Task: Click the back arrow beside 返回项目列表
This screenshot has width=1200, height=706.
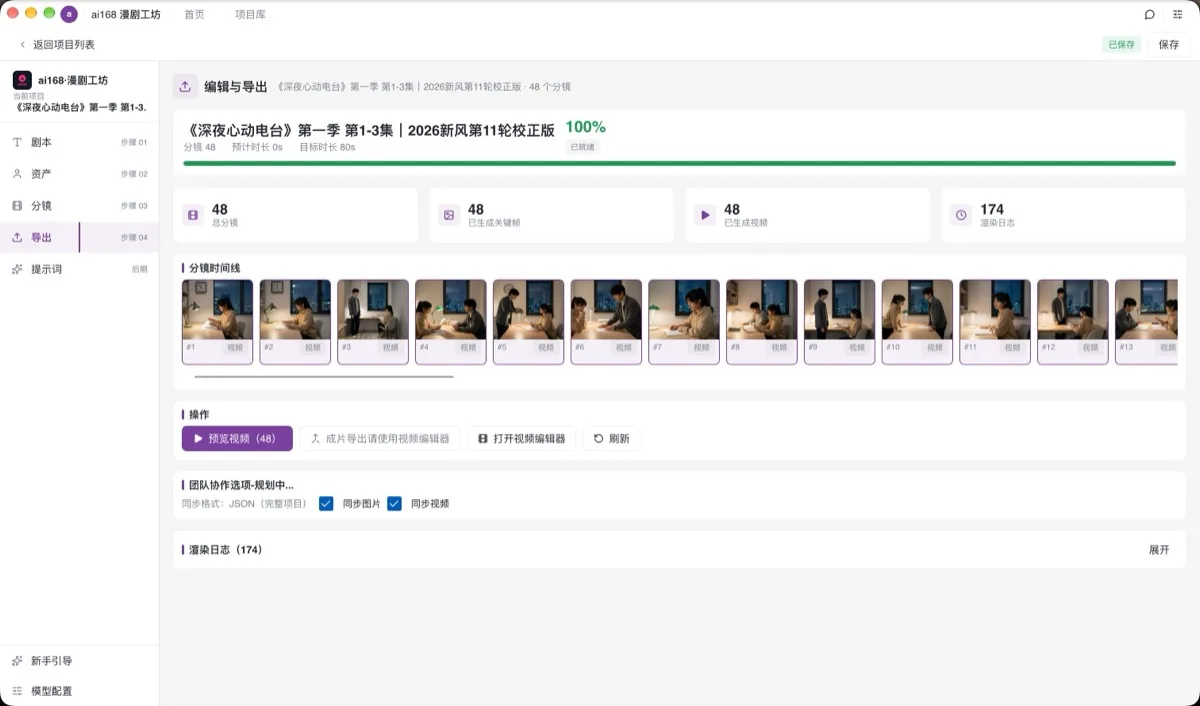Action: 23,45
